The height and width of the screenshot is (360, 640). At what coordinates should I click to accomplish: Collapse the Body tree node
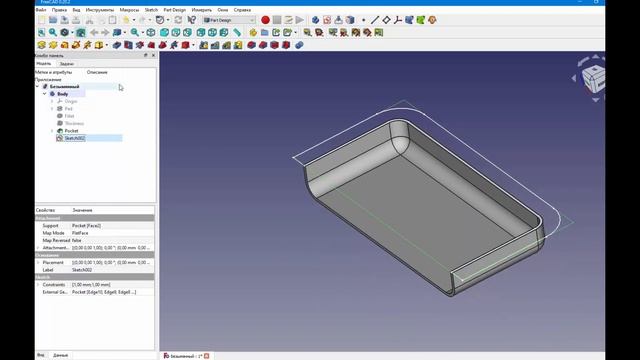45,94
